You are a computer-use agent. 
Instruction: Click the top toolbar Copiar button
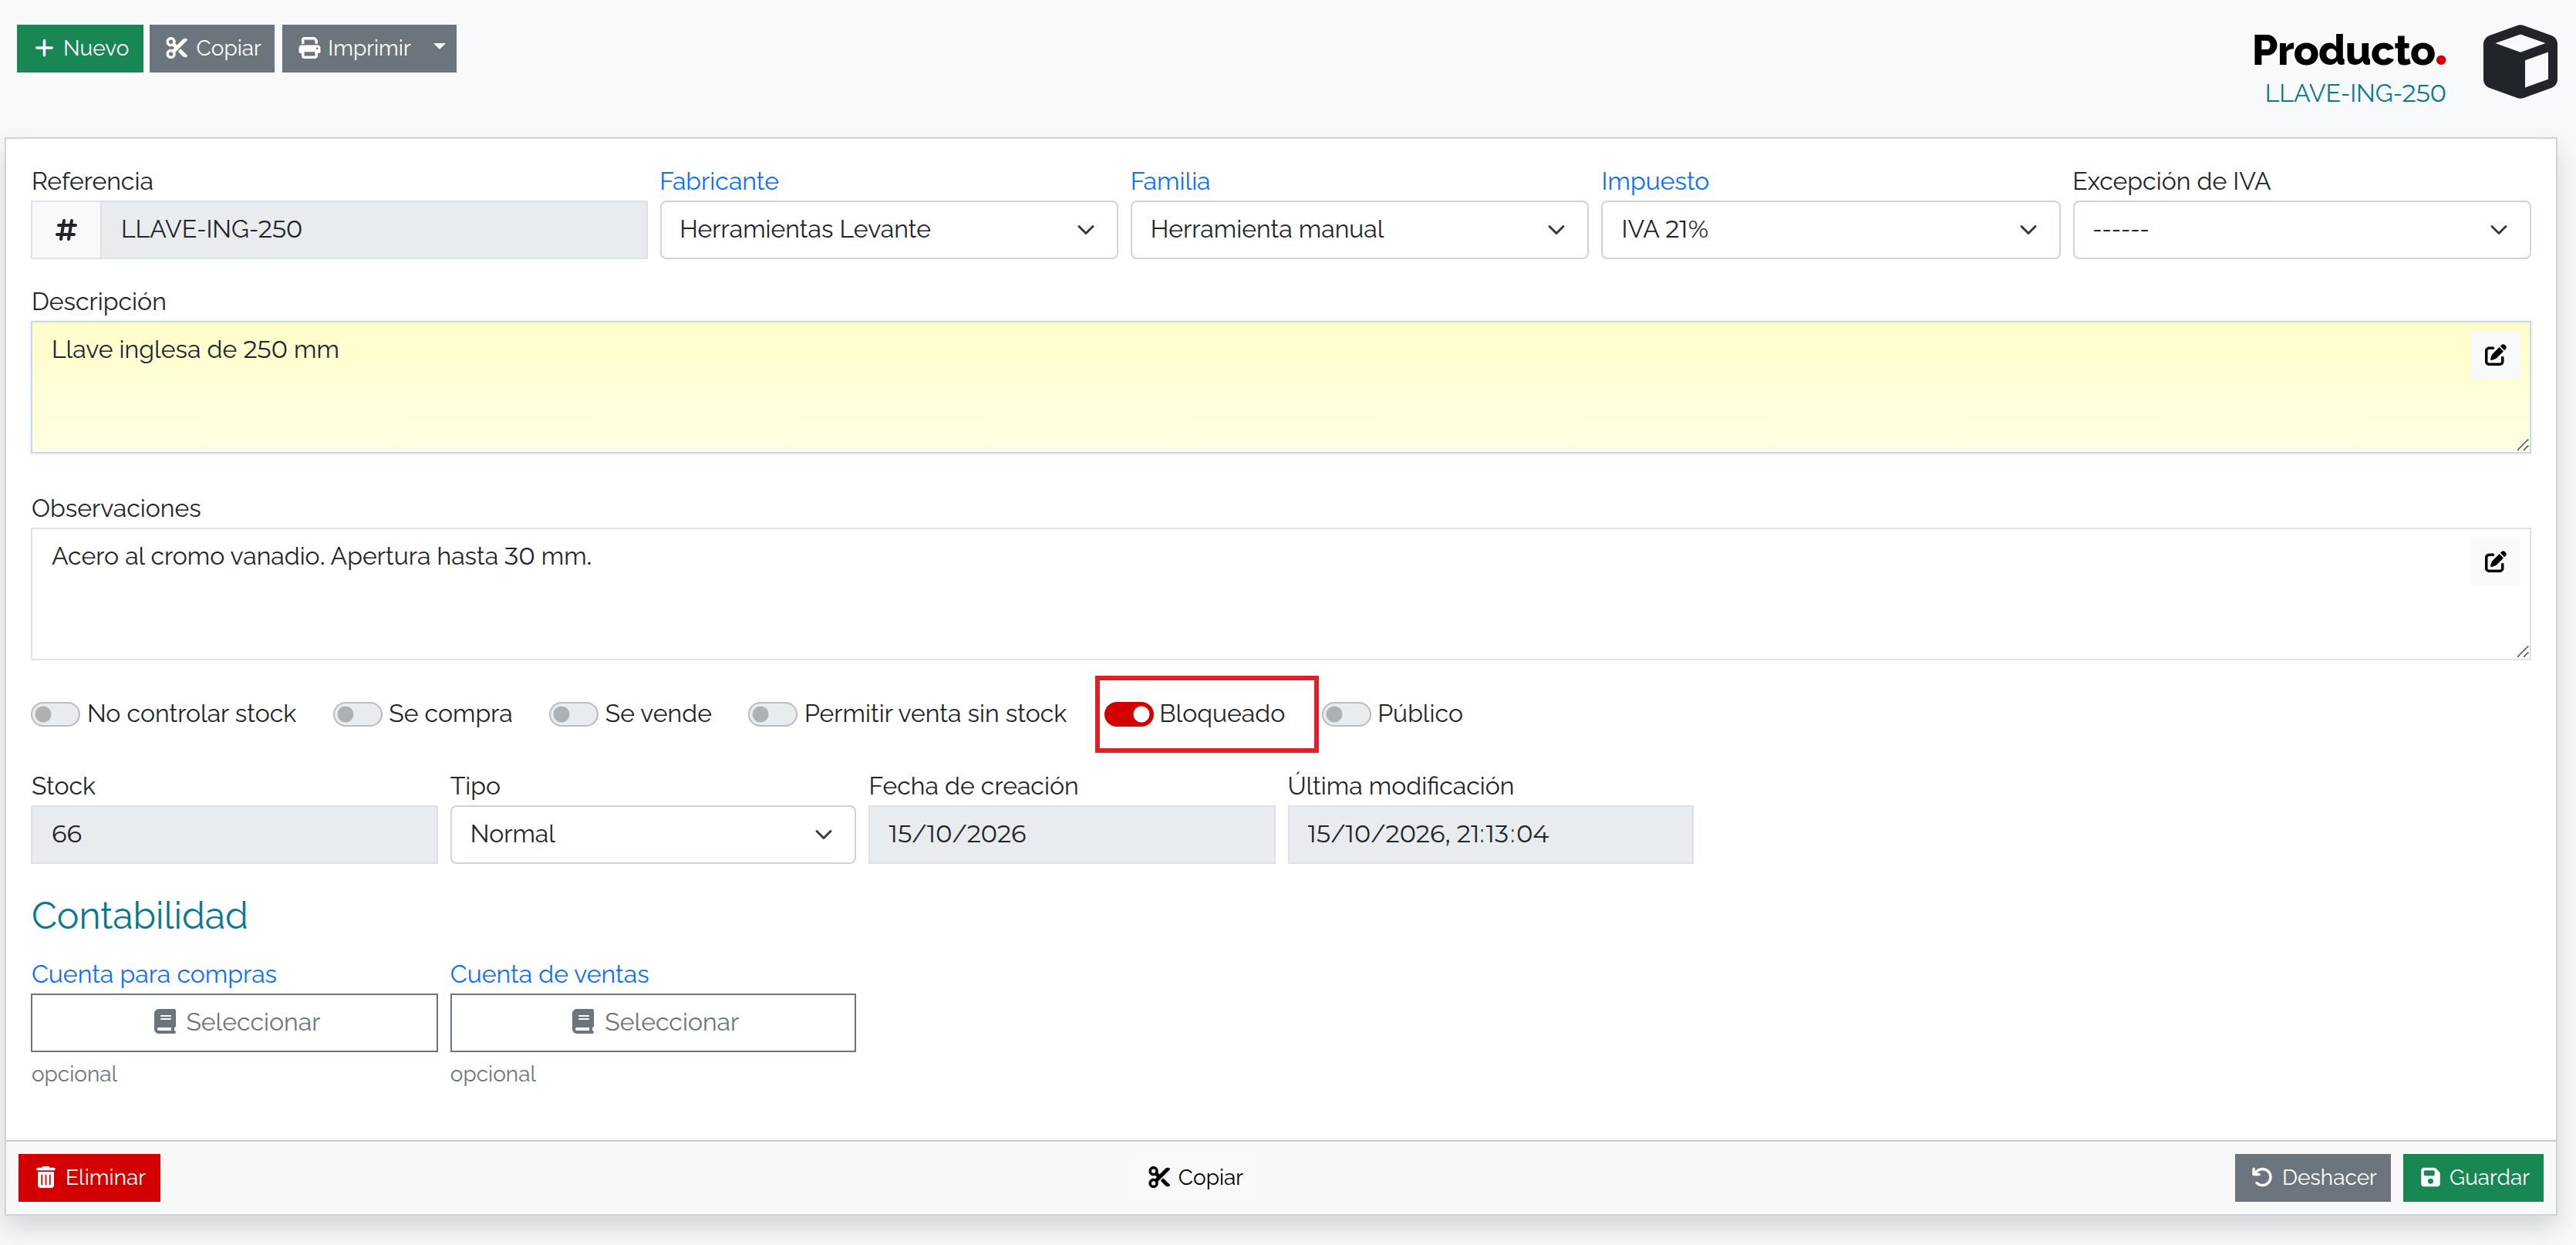pyautogui.click(x=212, y=48)
